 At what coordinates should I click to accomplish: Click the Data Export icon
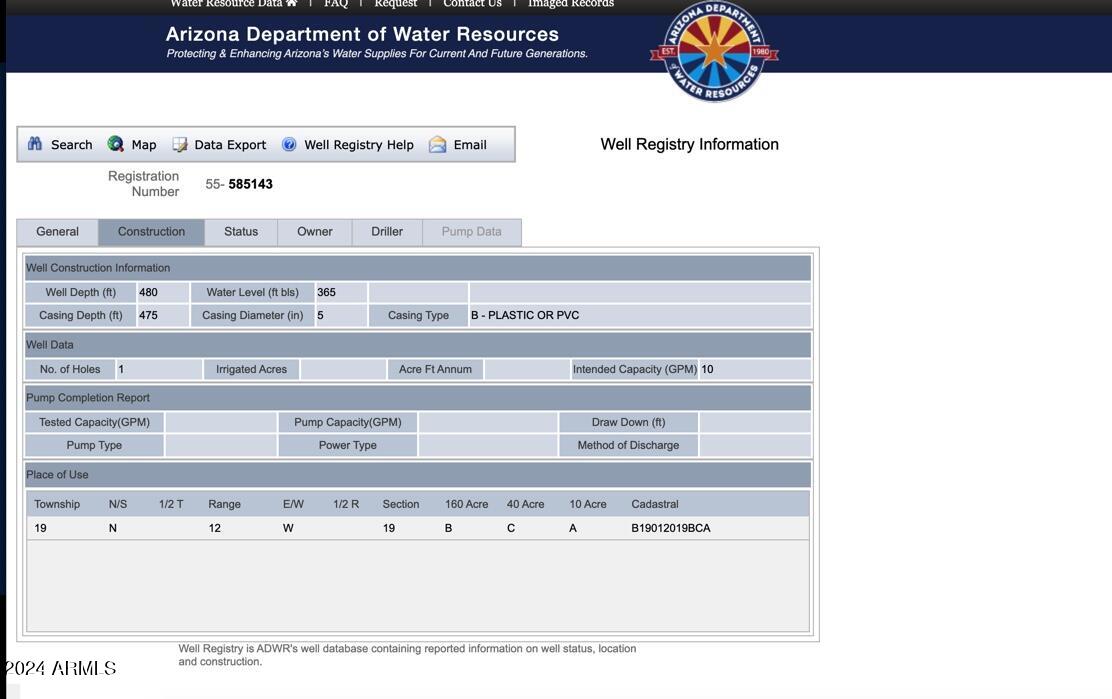(180, 144)
